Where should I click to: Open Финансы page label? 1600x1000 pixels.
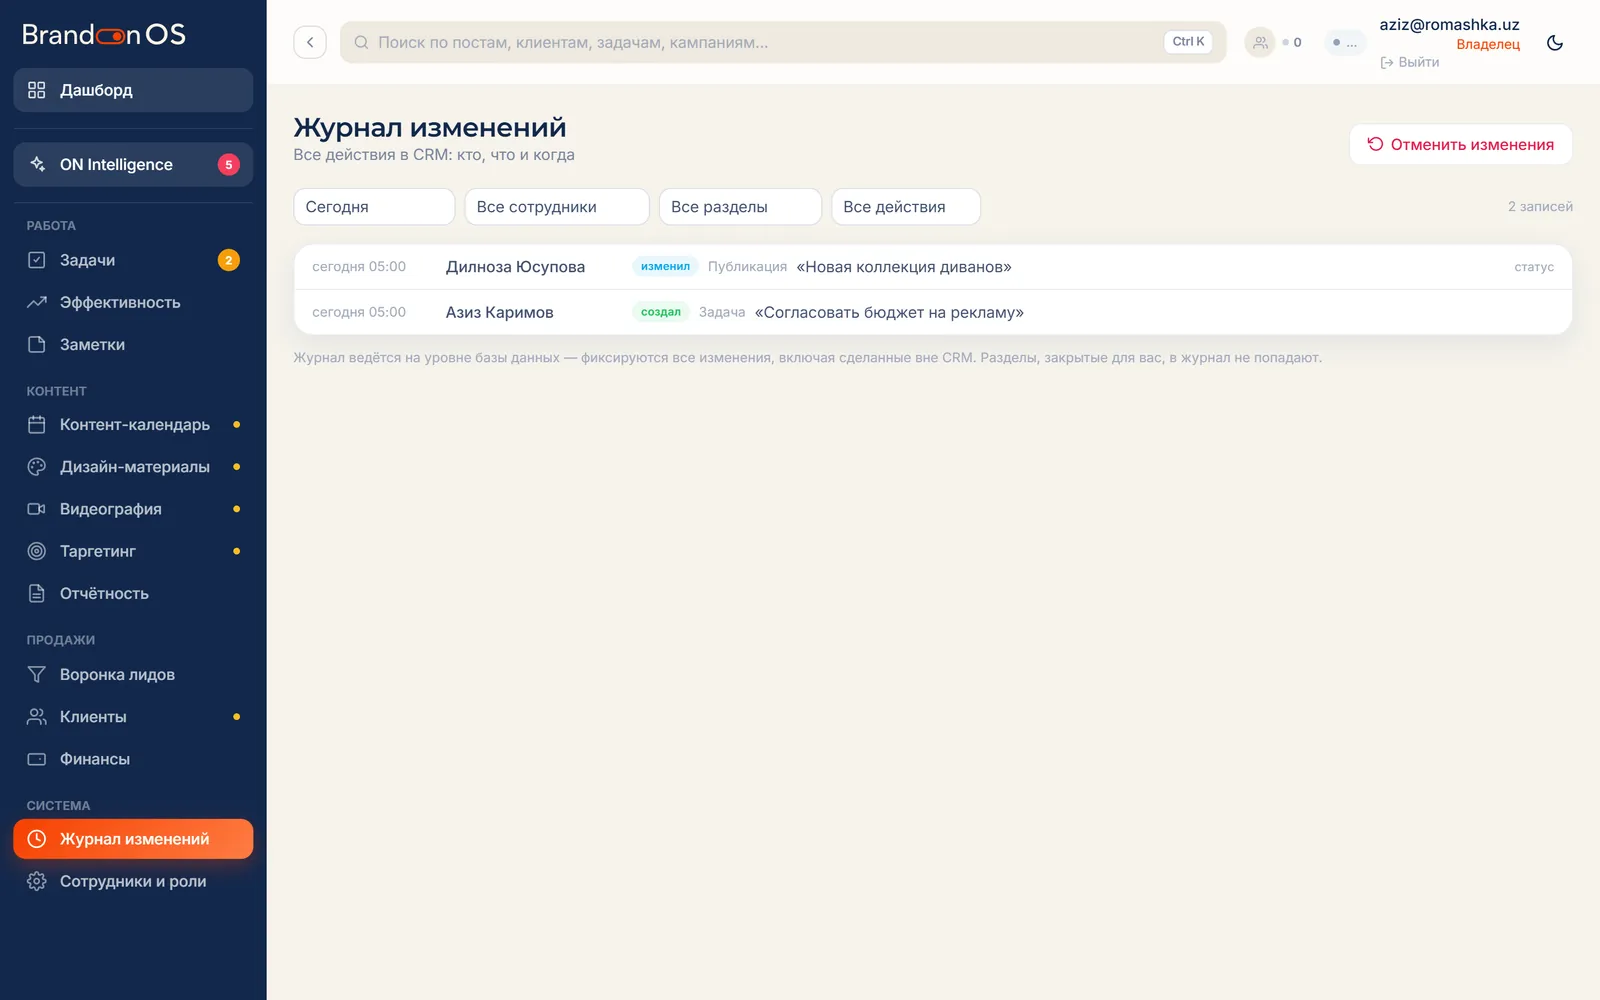pos(95,759)
